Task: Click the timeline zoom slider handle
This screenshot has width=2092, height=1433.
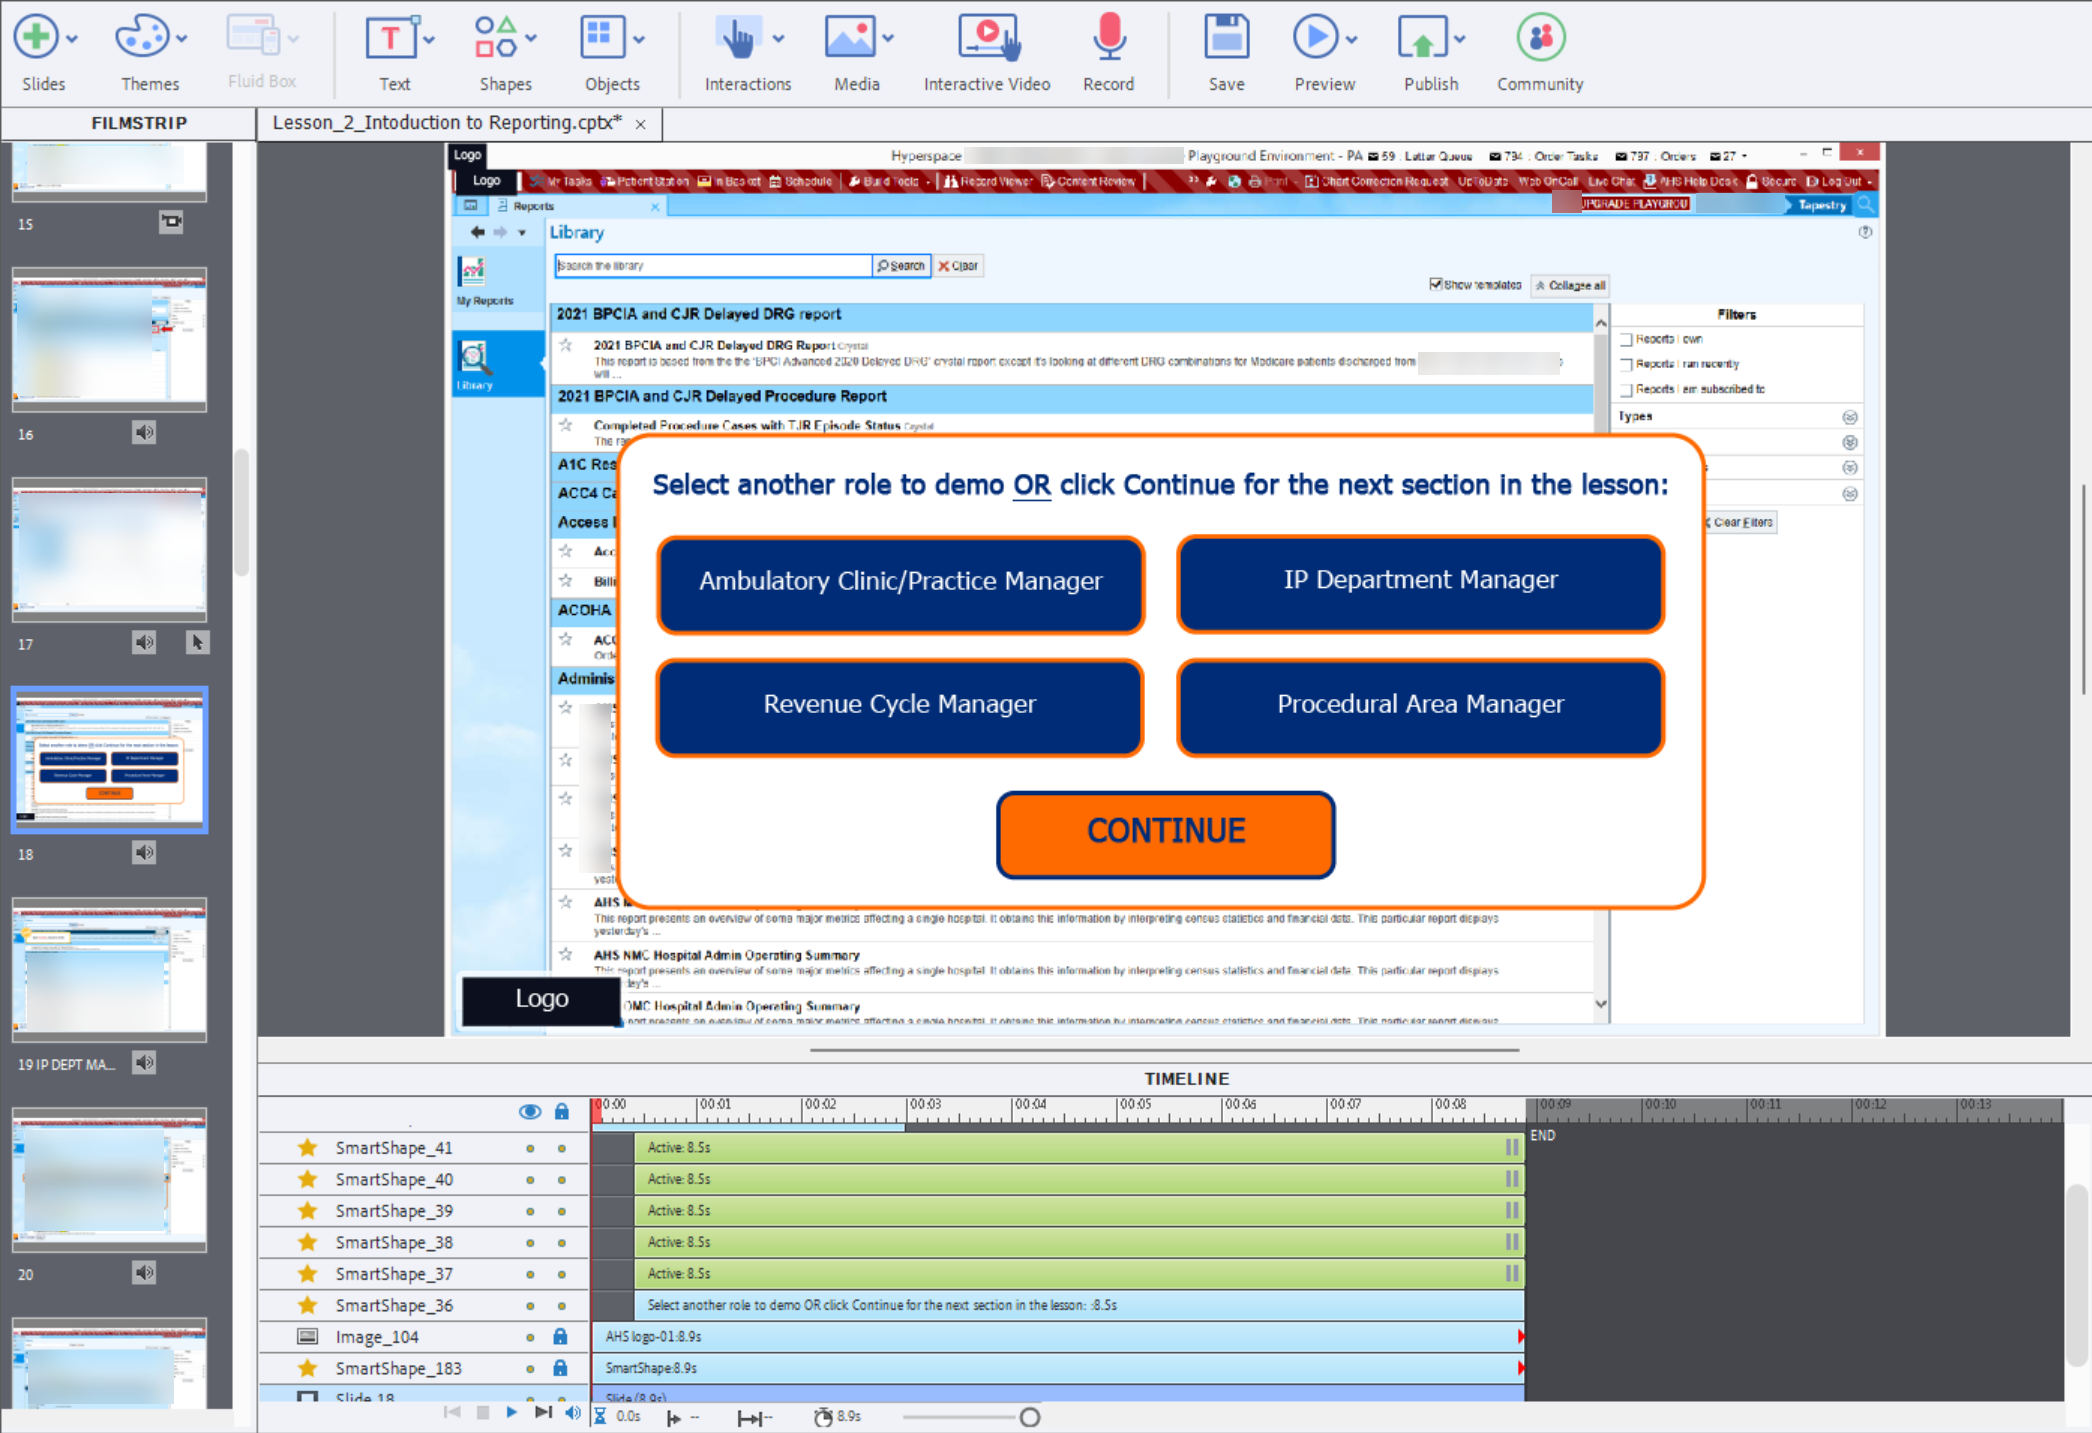Action: [1030, 1417]
